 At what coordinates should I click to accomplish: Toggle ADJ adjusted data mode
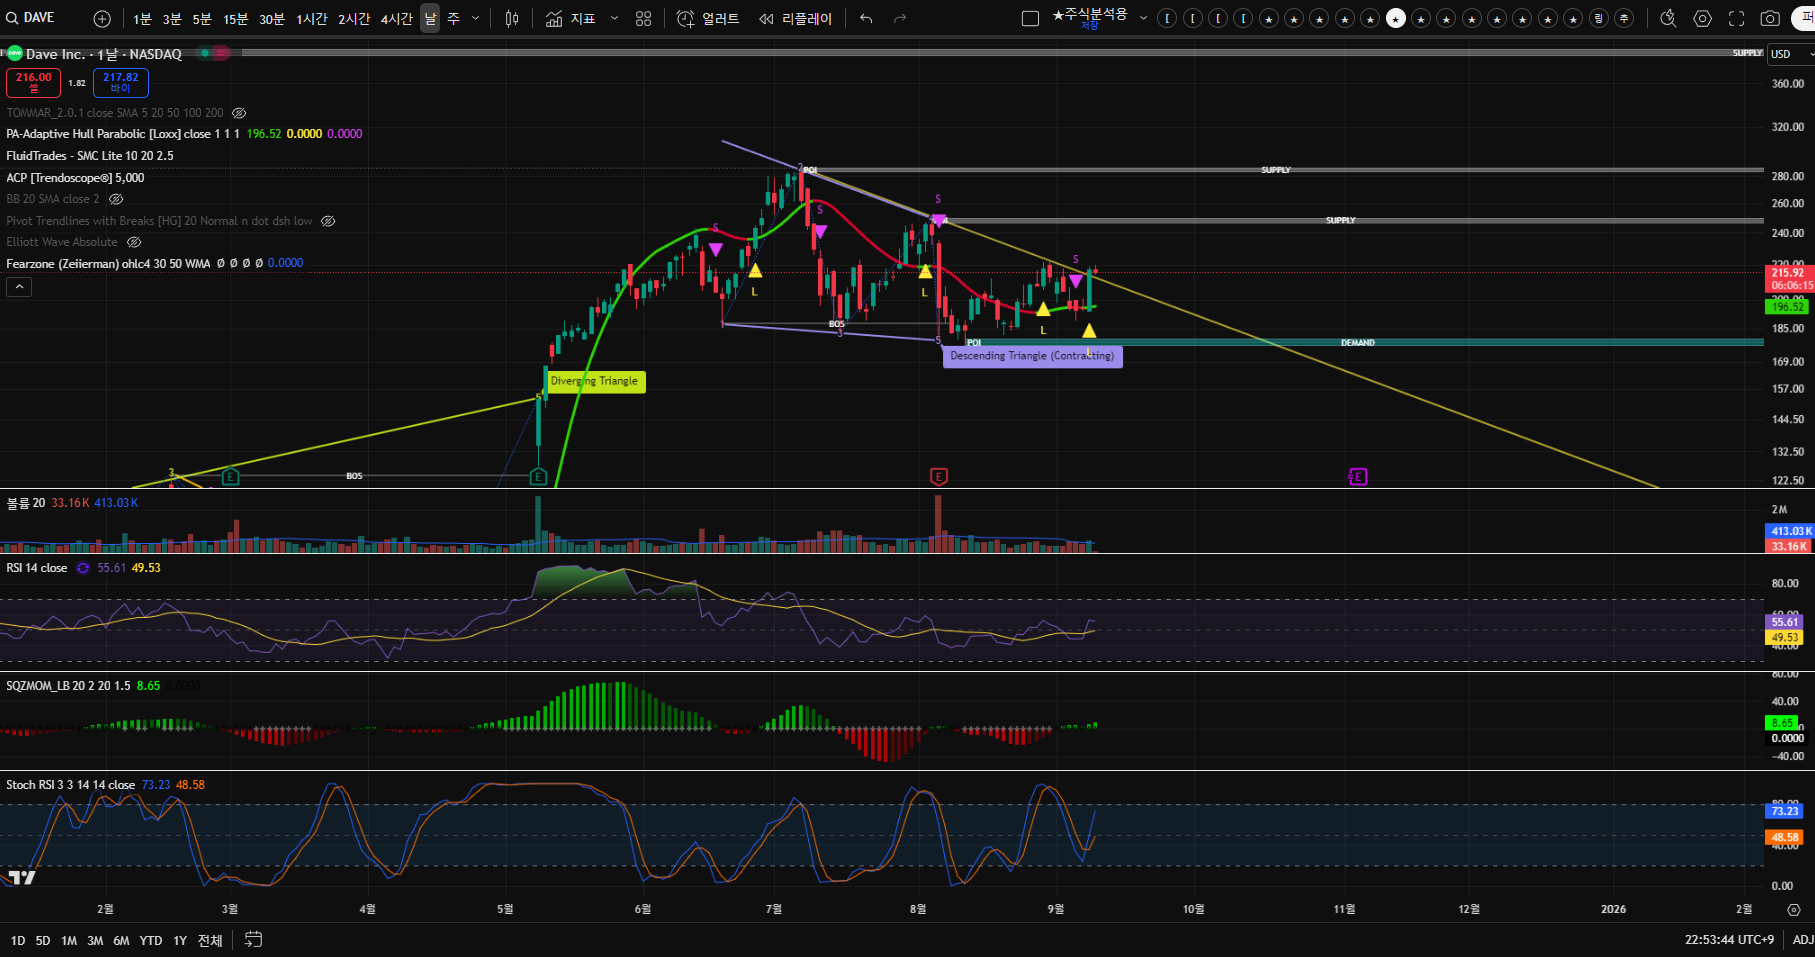tap(1802, 940)
